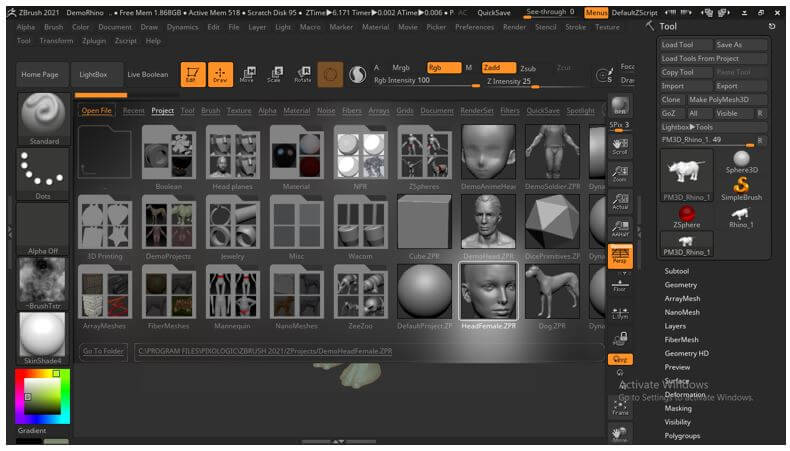Select the ZSphere tool icon
Screen dimensions: 790x451
686,217
